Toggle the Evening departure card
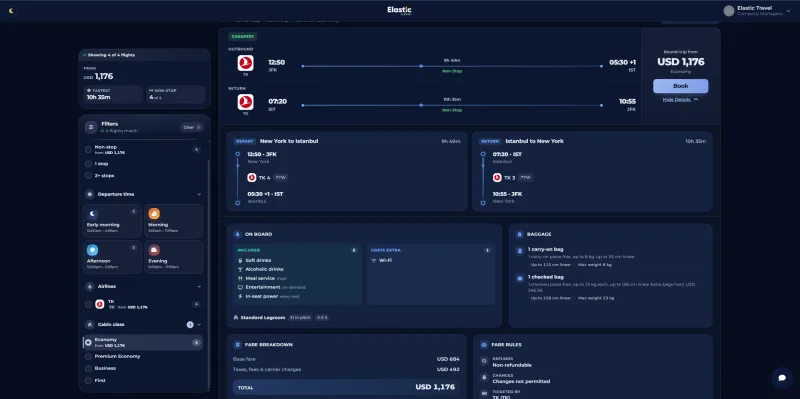 click(173, 257)
